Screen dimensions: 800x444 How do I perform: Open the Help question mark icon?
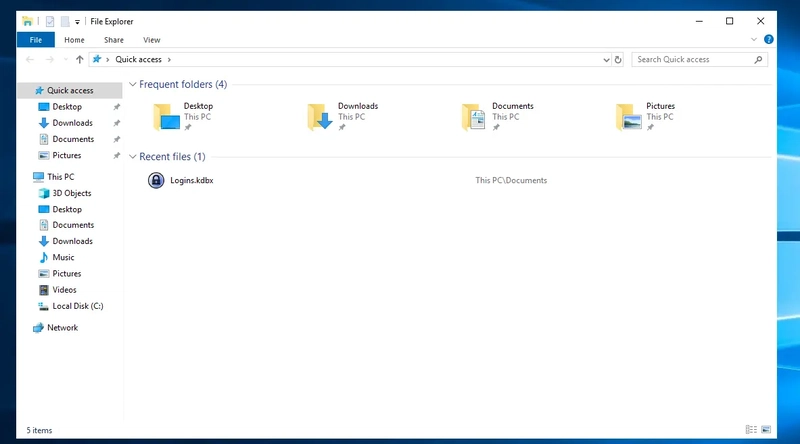(x=768, y=39)
